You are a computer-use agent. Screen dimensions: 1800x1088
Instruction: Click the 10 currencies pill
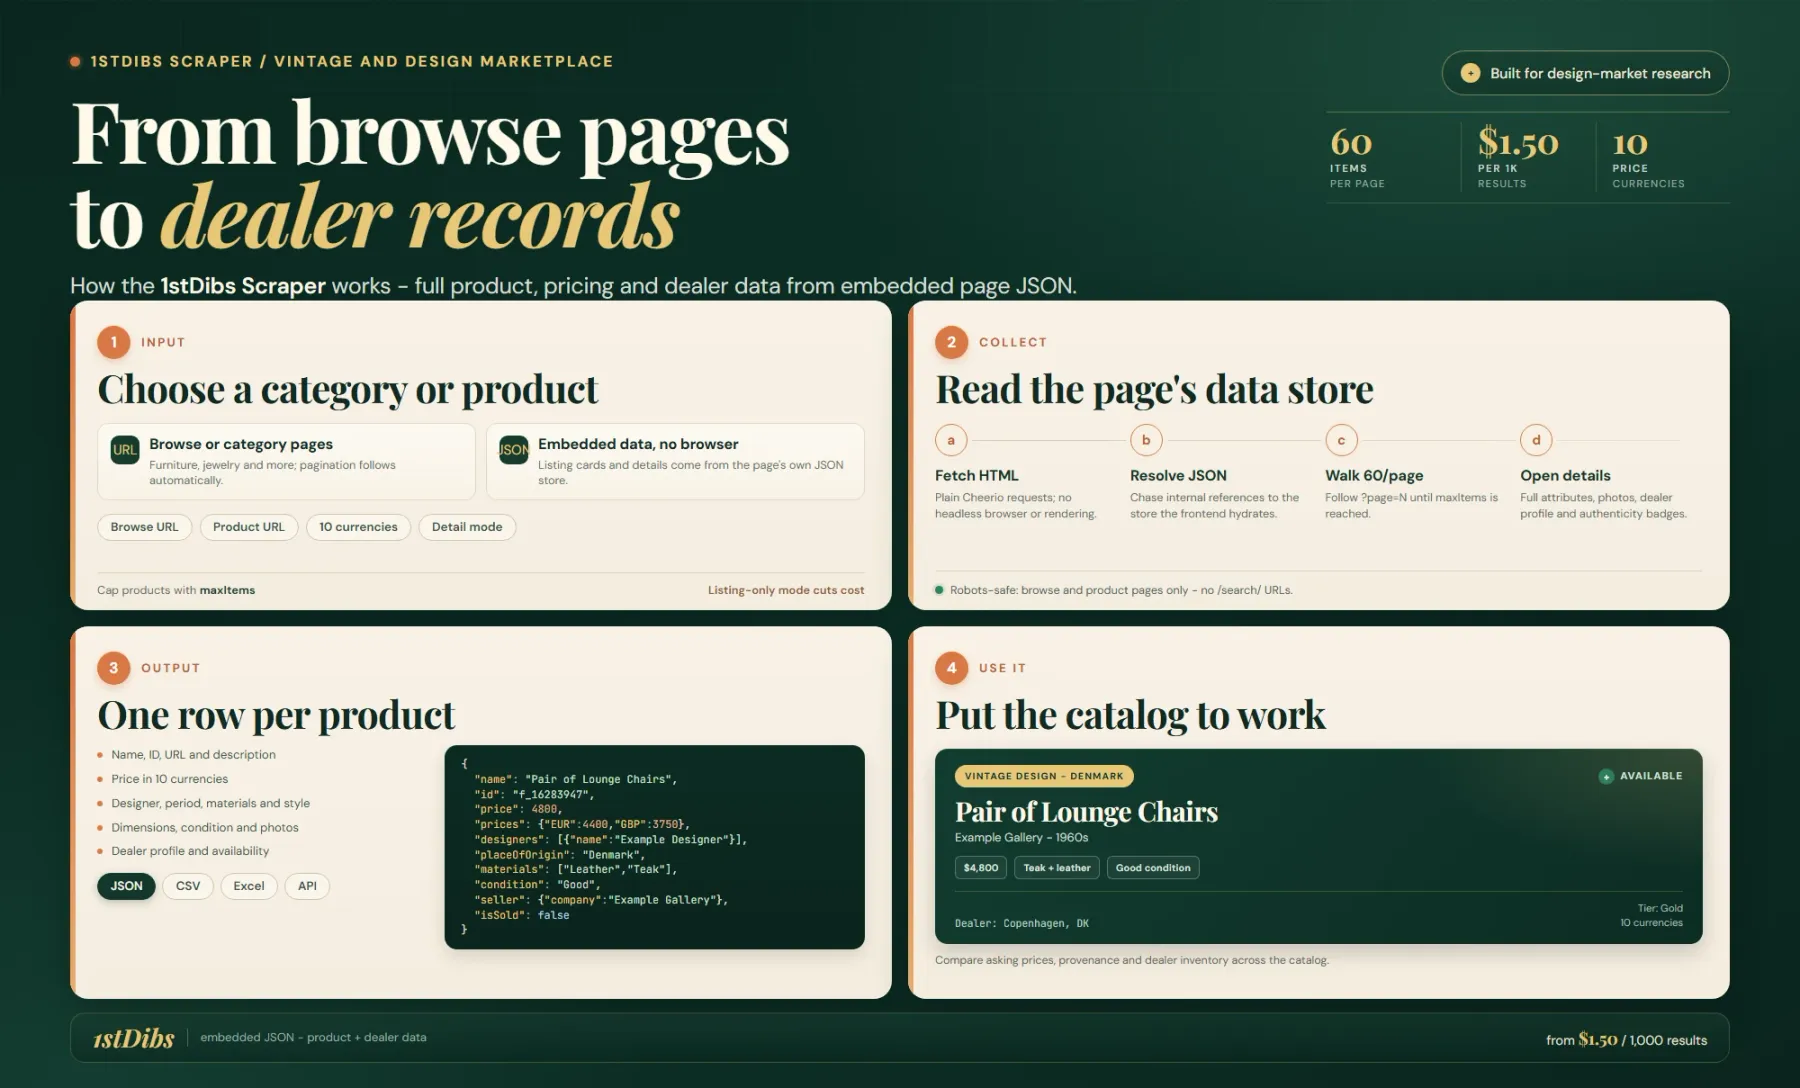click(358, 527)
